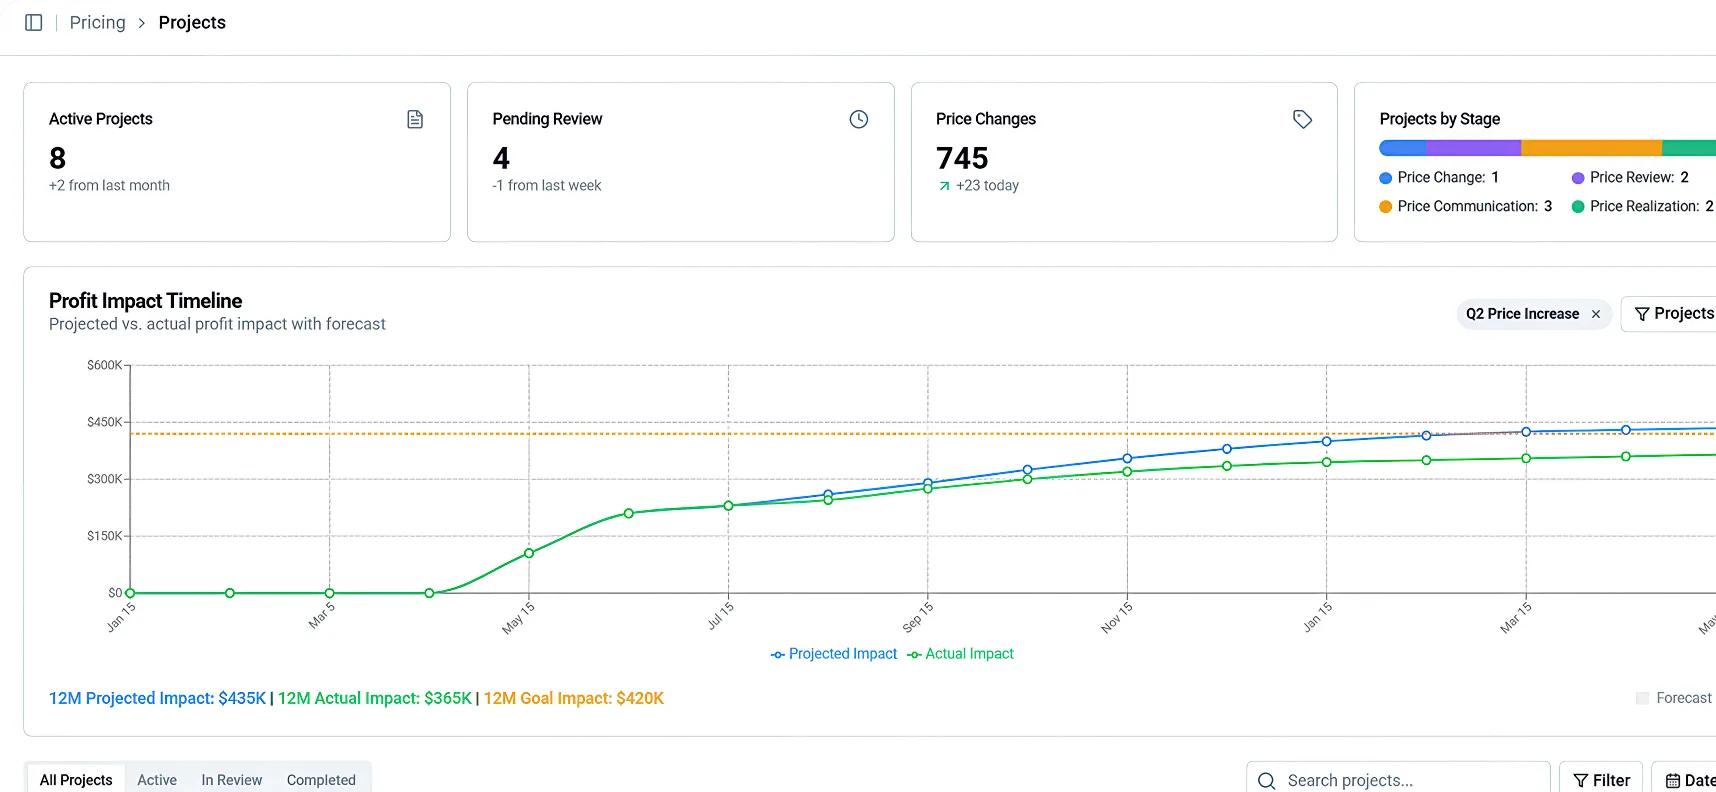
Task: Toggle the sidebar panel icon
Action: tap(33, 22)
